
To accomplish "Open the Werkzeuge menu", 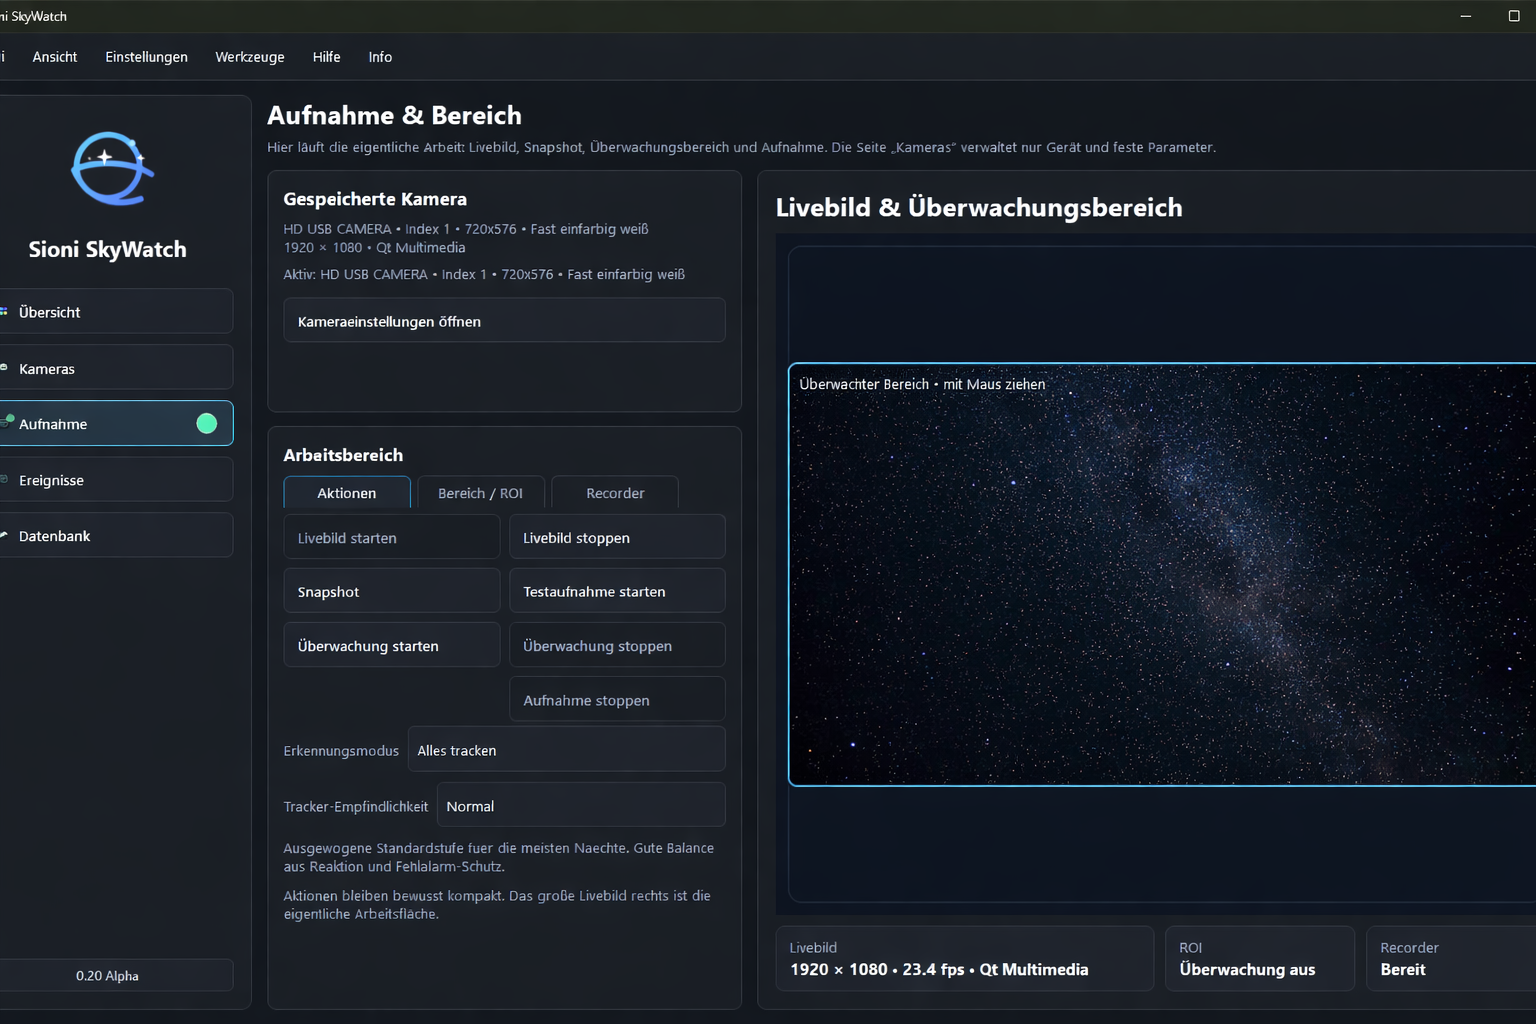I will point(250,57).
